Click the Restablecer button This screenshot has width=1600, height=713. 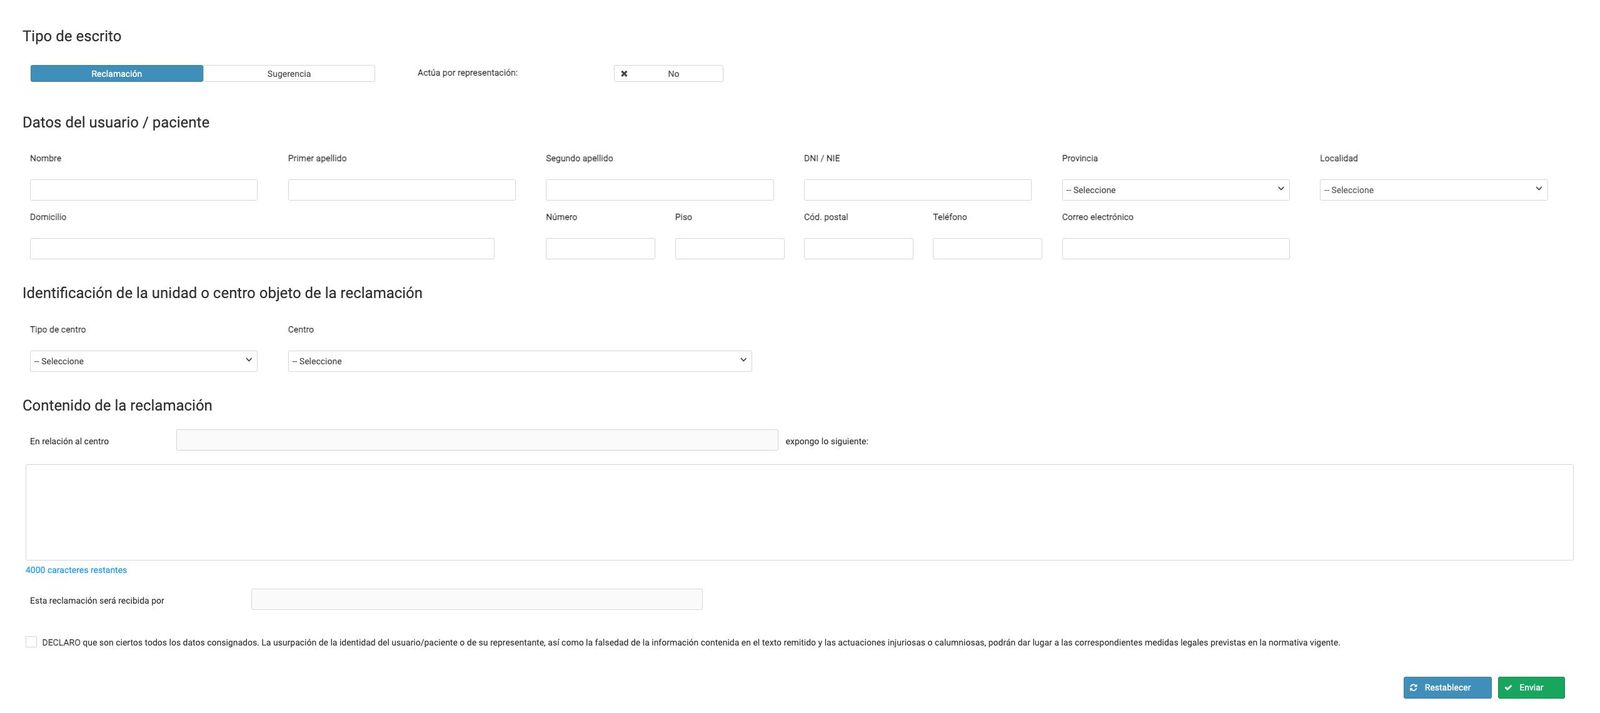tap(1446, 688)
